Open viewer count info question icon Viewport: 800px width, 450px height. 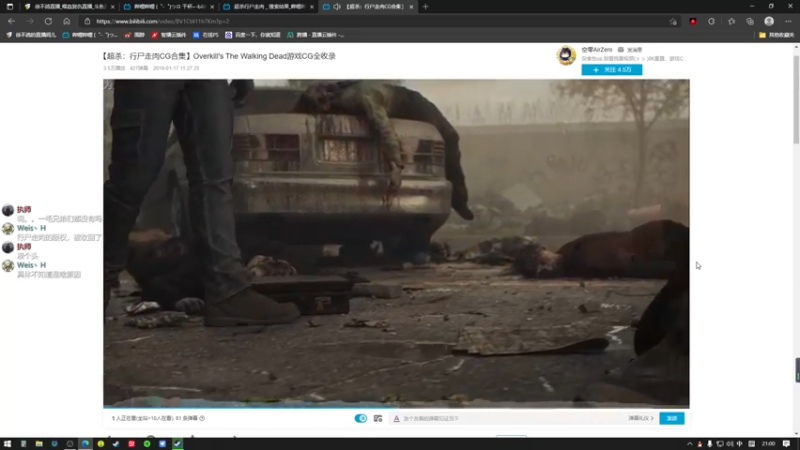[202, 418]
